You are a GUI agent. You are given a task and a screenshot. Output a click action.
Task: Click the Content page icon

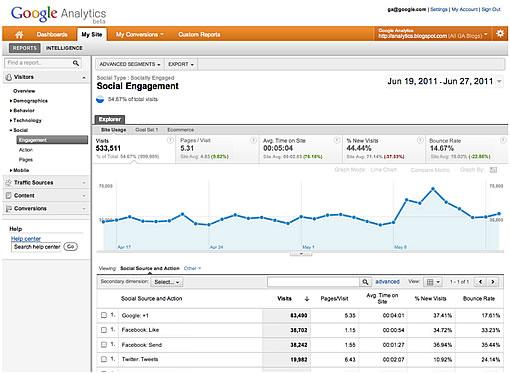(x=9, y=195)
